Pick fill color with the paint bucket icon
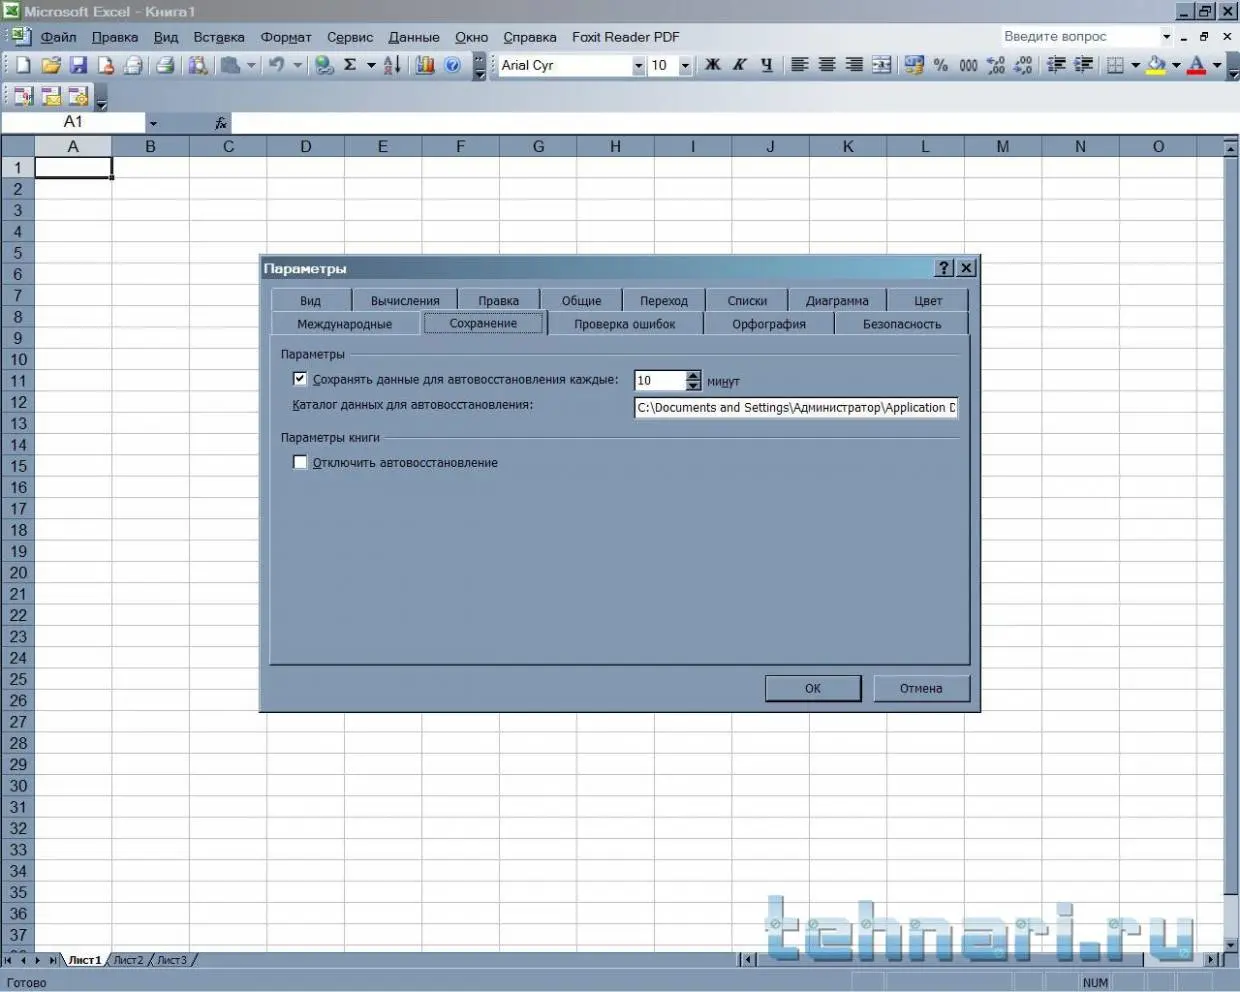The height and width of the screenshot is (992, 1240). (1157, 65)
